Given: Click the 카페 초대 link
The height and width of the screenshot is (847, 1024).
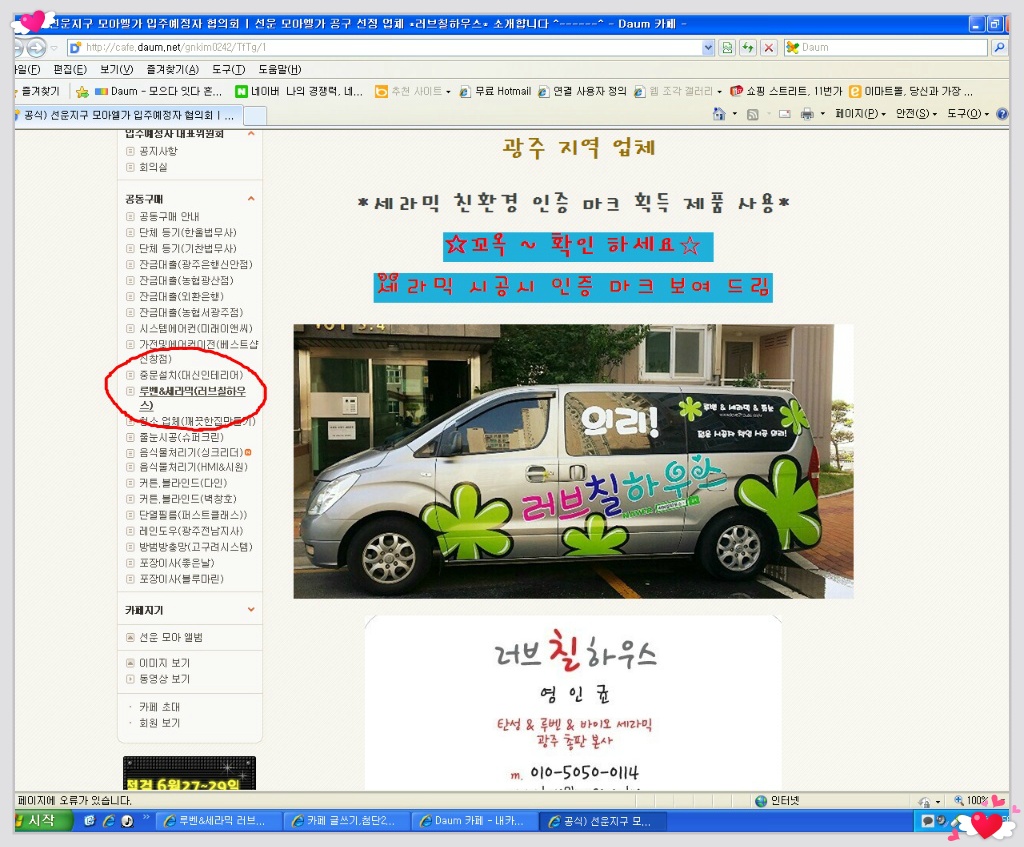Looking at the screenshot, I should 159,707.
